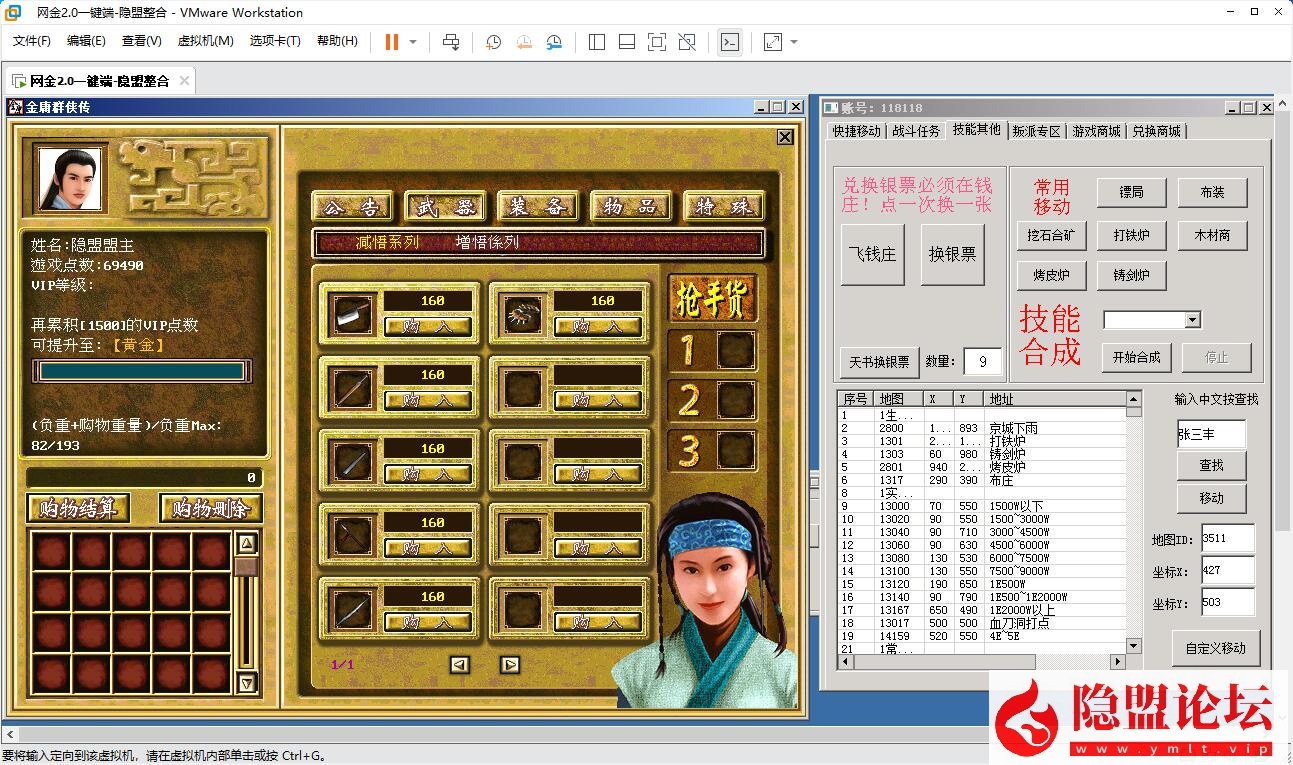The height and width of the screenshot is (765, 1293).
Task: Click the 开始合成 start synthesis button
Action: pyautogui.click(x=1136, y=357)
